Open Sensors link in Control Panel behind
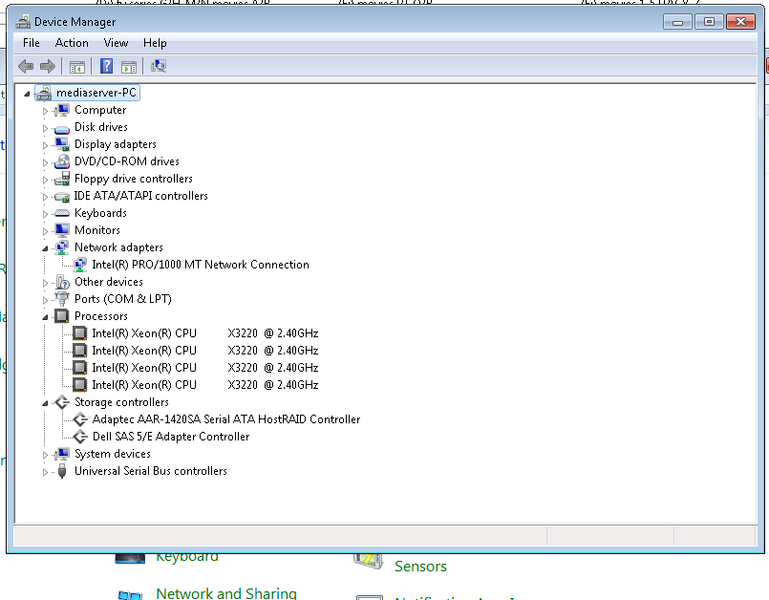This screenshot has width=769, height=600. click(x=420, y=567)
